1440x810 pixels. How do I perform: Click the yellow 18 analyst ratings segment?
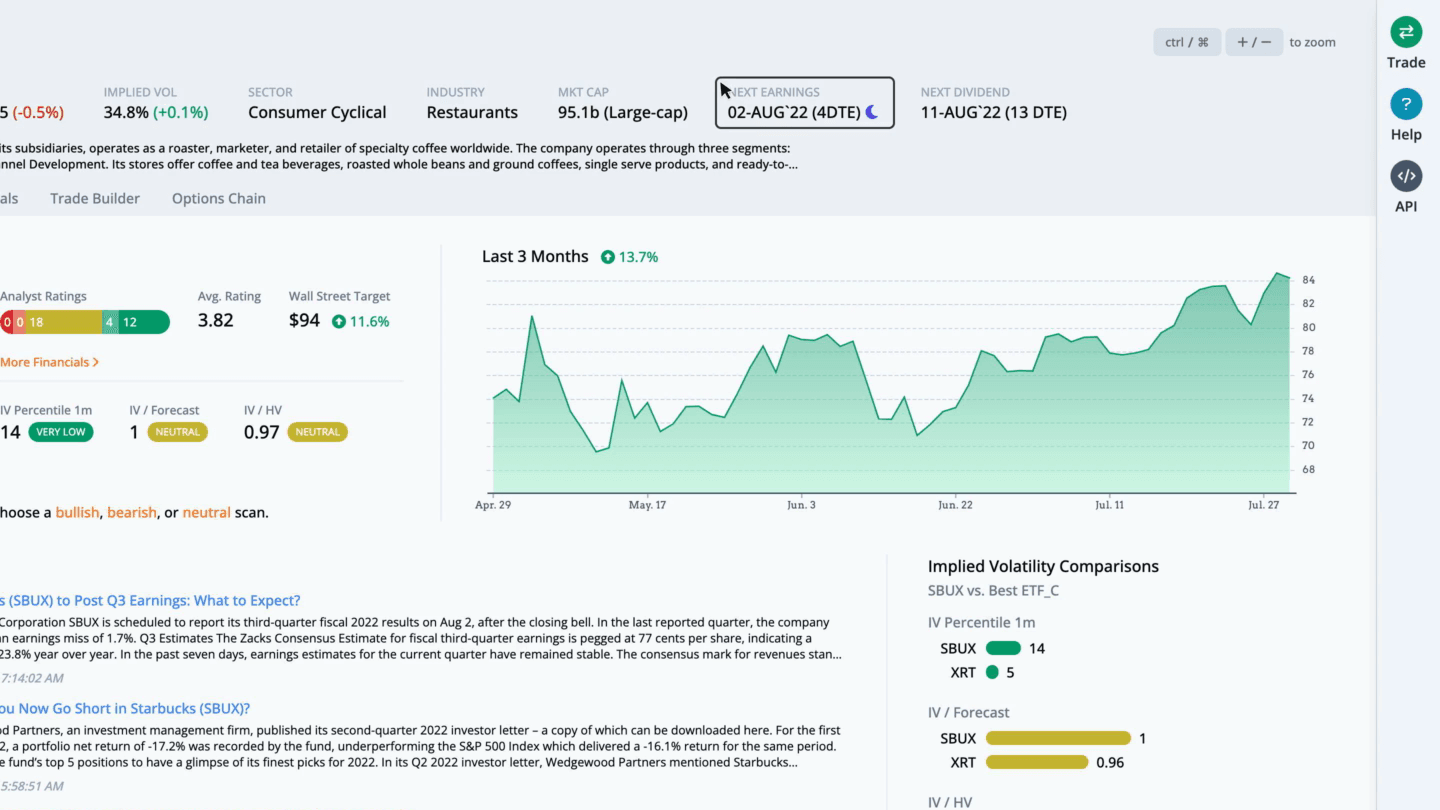62,322
